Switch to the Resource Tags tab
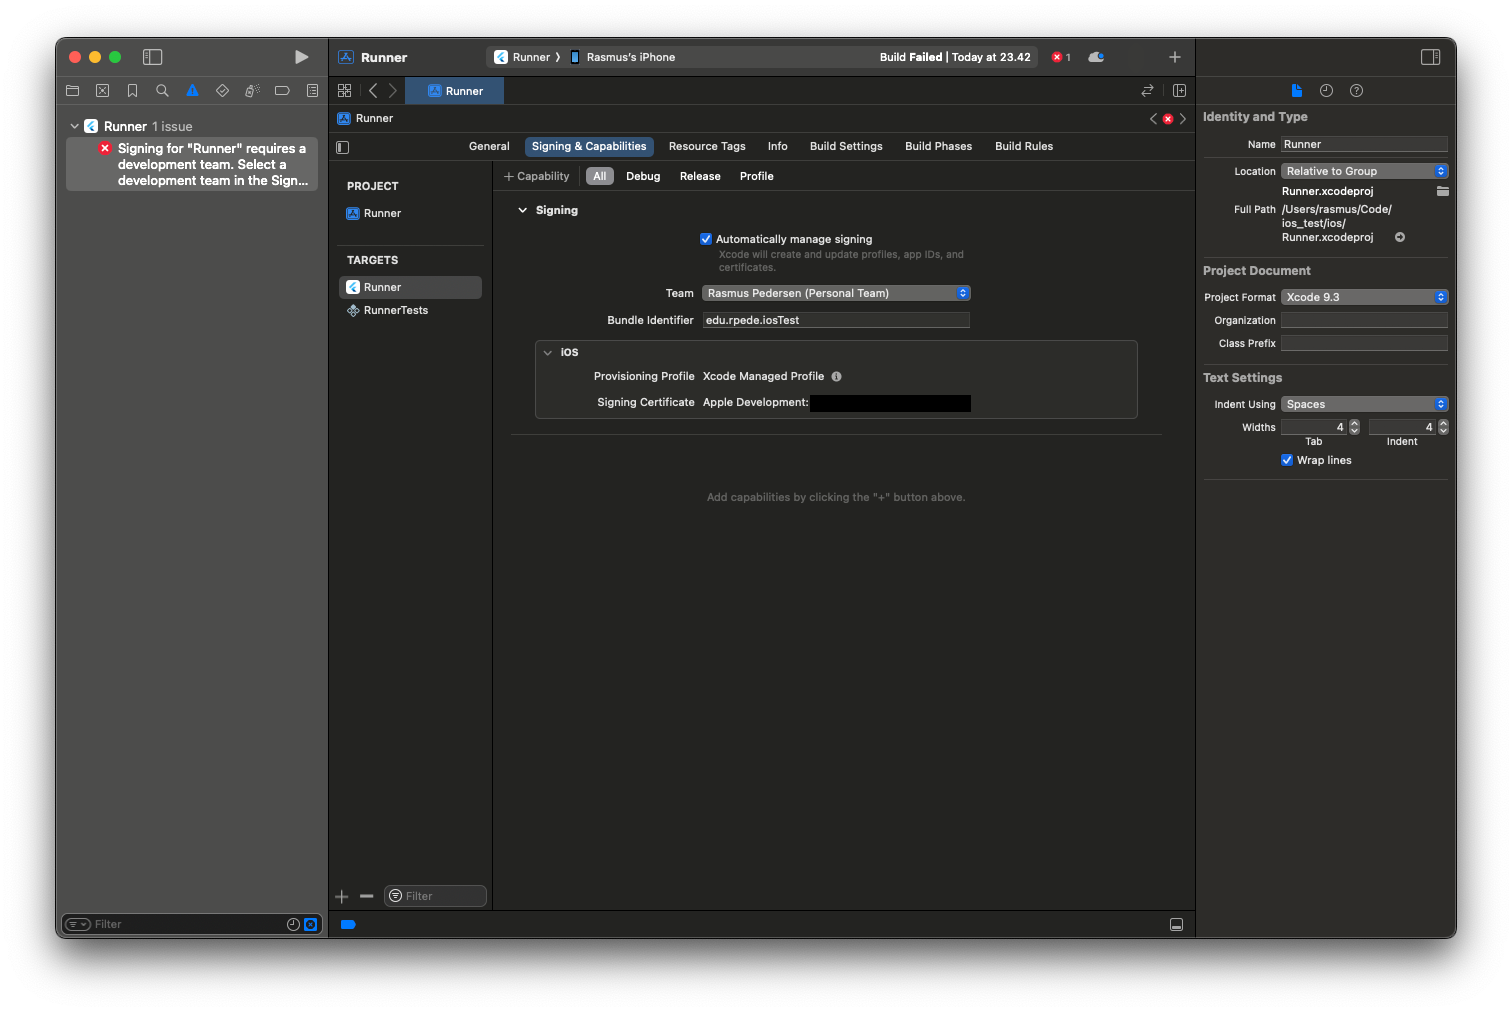Image resolution: width=1512 pixels, height=1012 pixels. pos(707,146)
